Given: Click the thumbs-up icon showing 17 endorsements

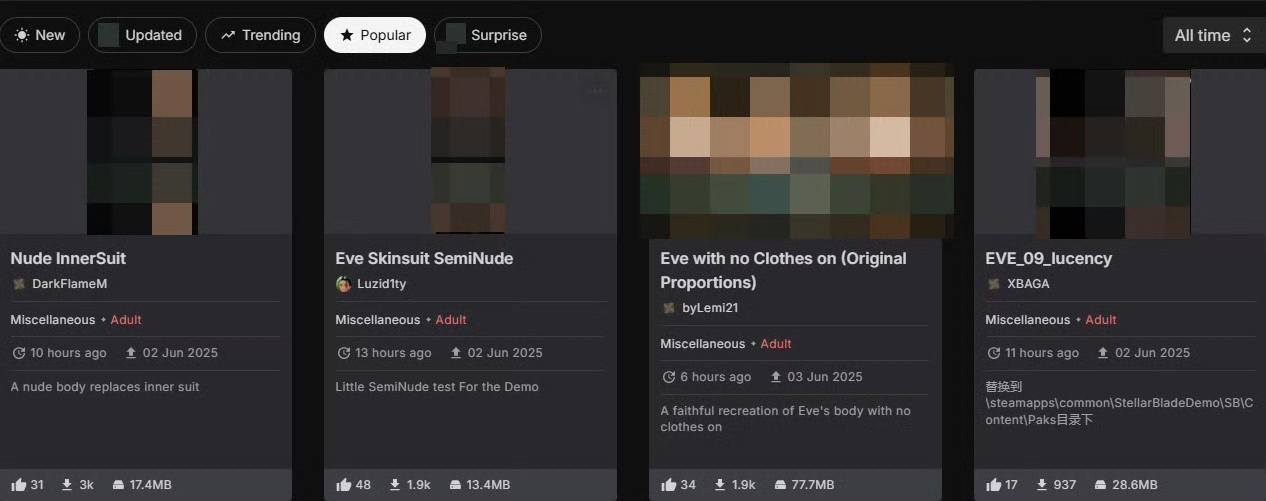Looking at the screenshot, I should pyautogui.click(x=994, y=484).
